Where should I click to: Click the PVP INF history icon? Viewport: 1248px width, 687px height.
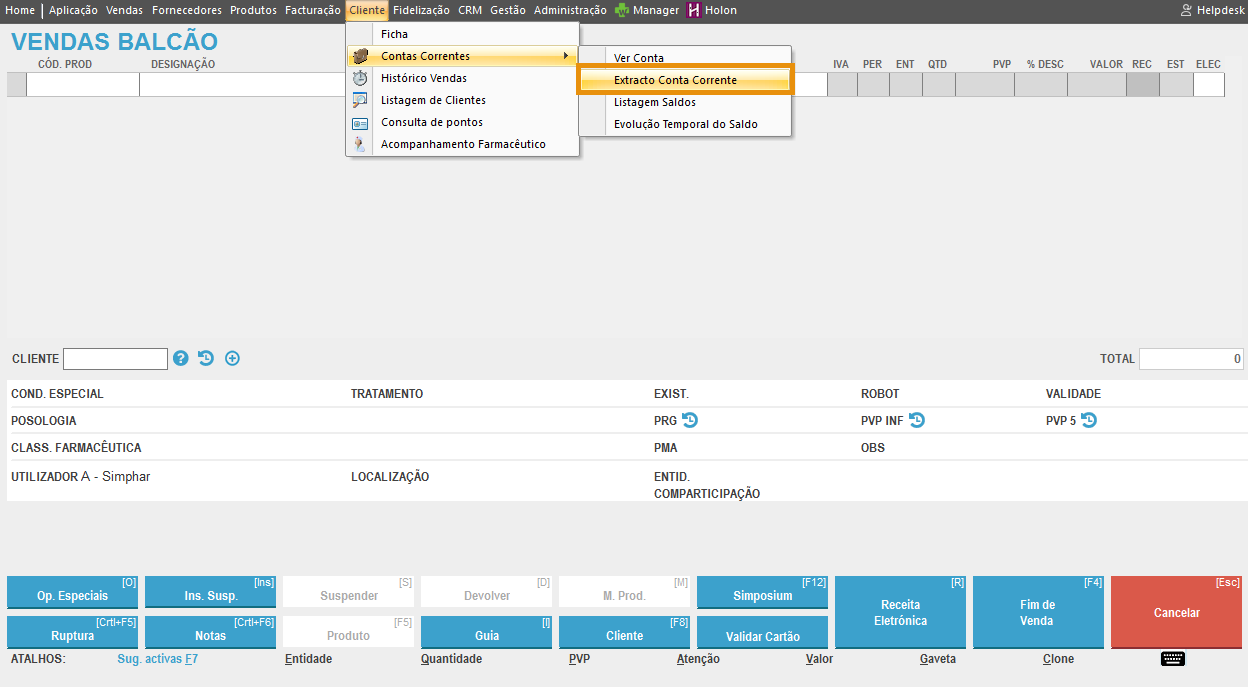[x=917, y=420]
